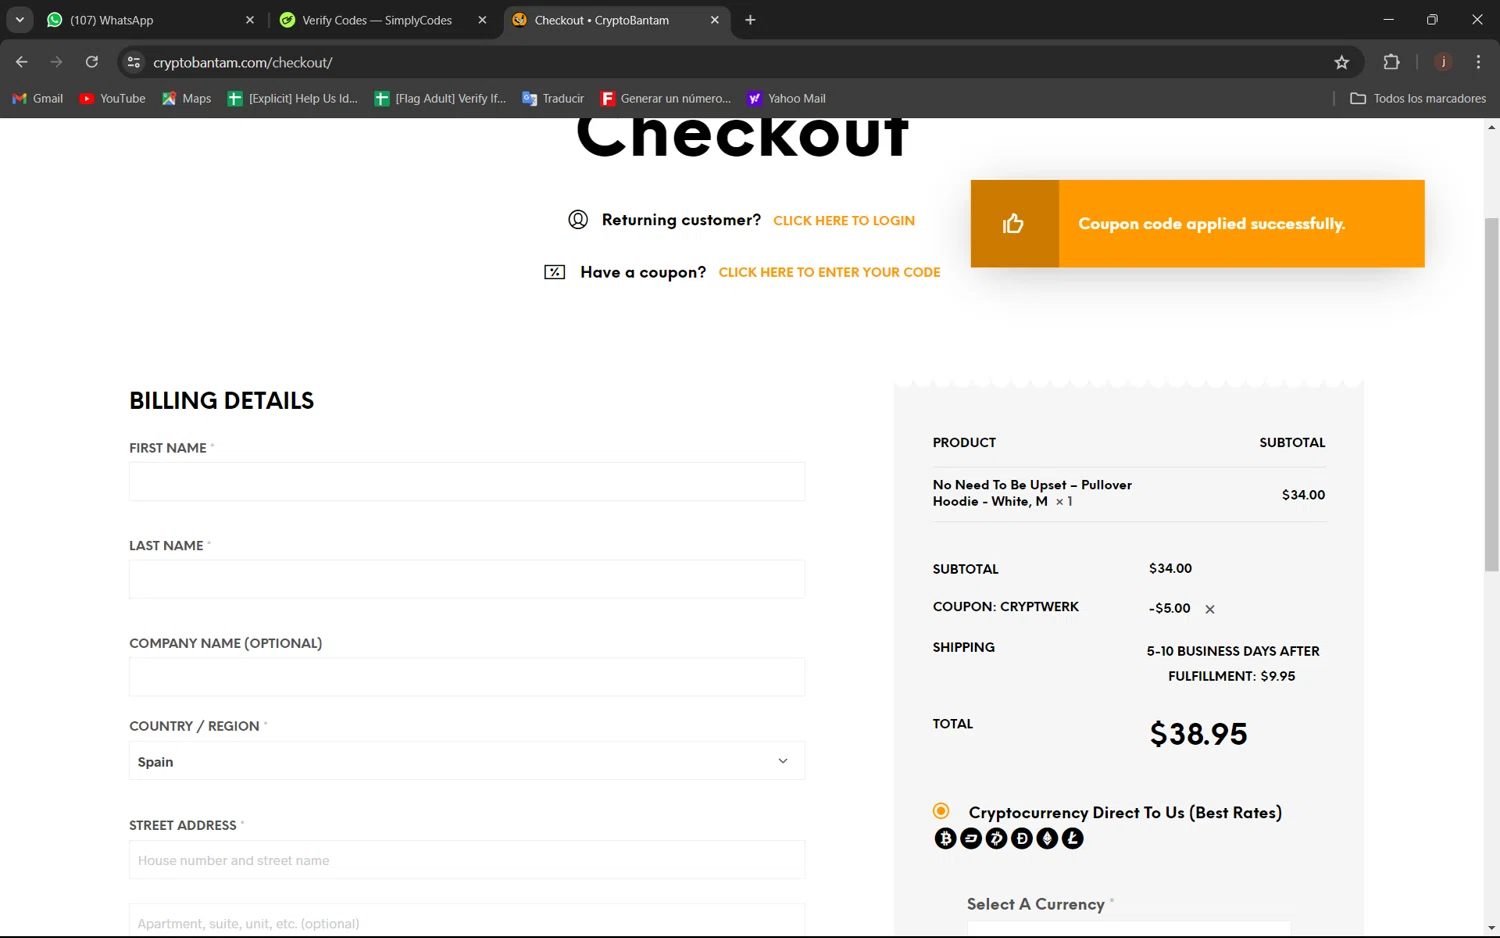Open the tab search dropdown arrow

[19, 20]
